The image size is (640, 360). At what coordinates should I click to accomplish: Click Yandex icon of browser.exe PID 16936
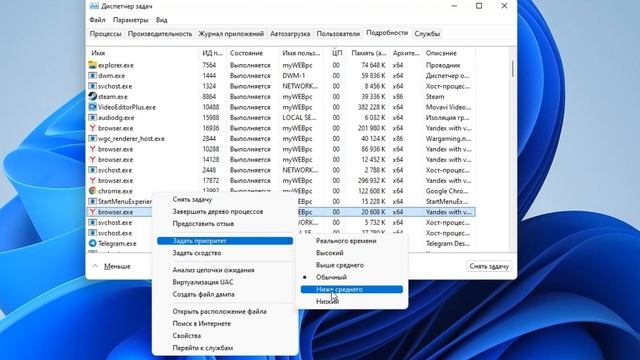(92, 128)
